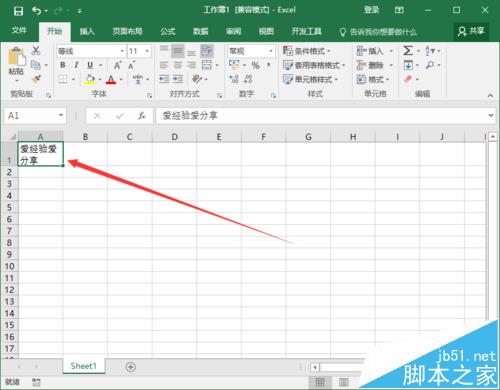Switch to the Formulas tab
The image size is (500, 390).
(x=168, y=32)
